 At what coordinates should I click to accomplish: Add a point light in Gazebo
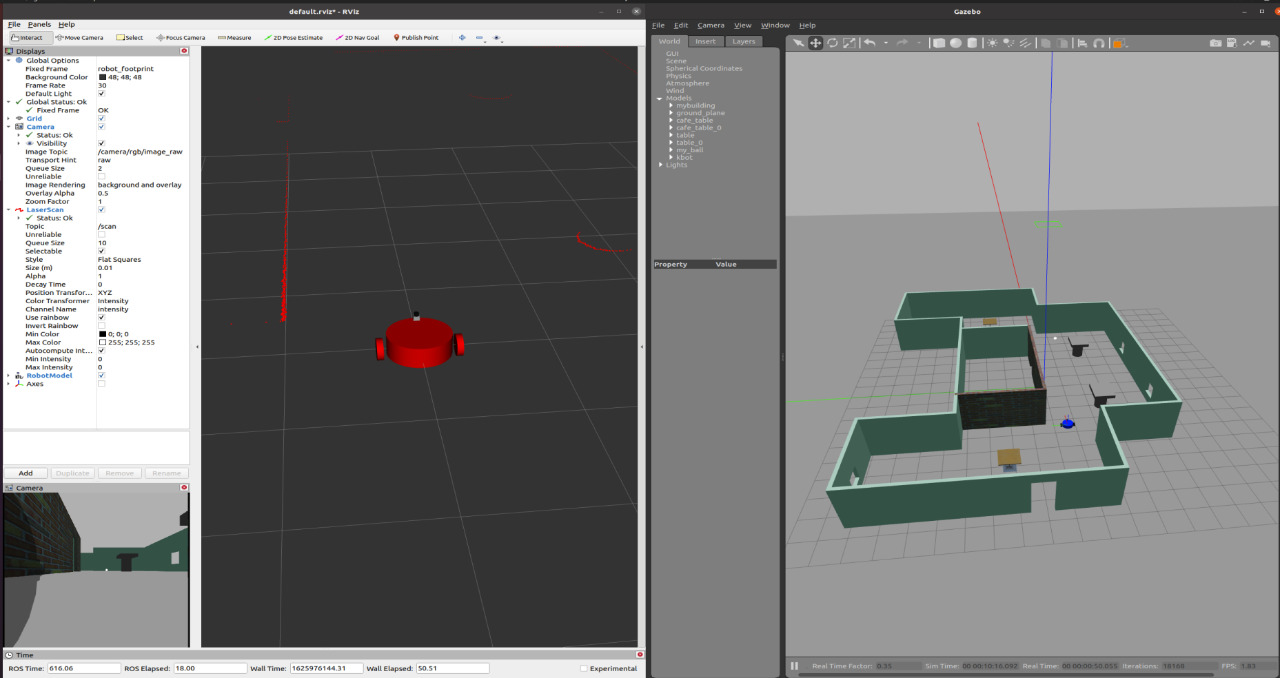pos(992,43)
